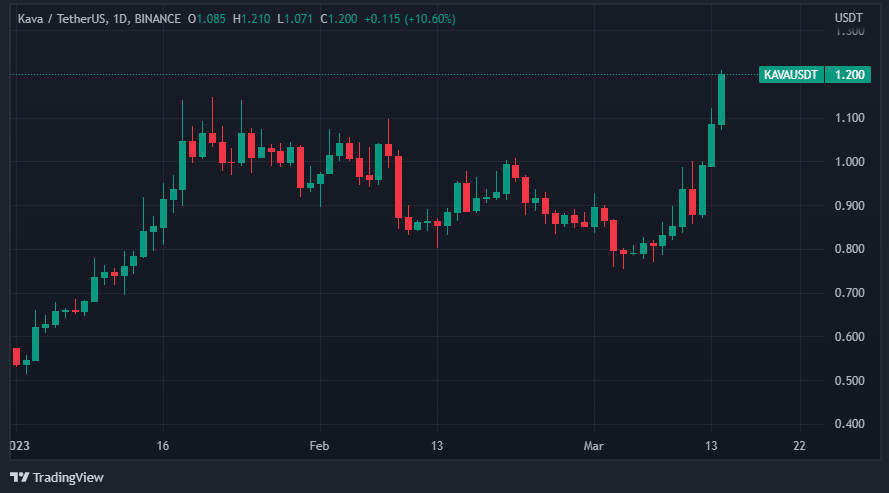The width and height of the screenshot is (889, 493).
Task: Click the Mar date axis label
Action: pyautogui.click(x=594, y=446)
